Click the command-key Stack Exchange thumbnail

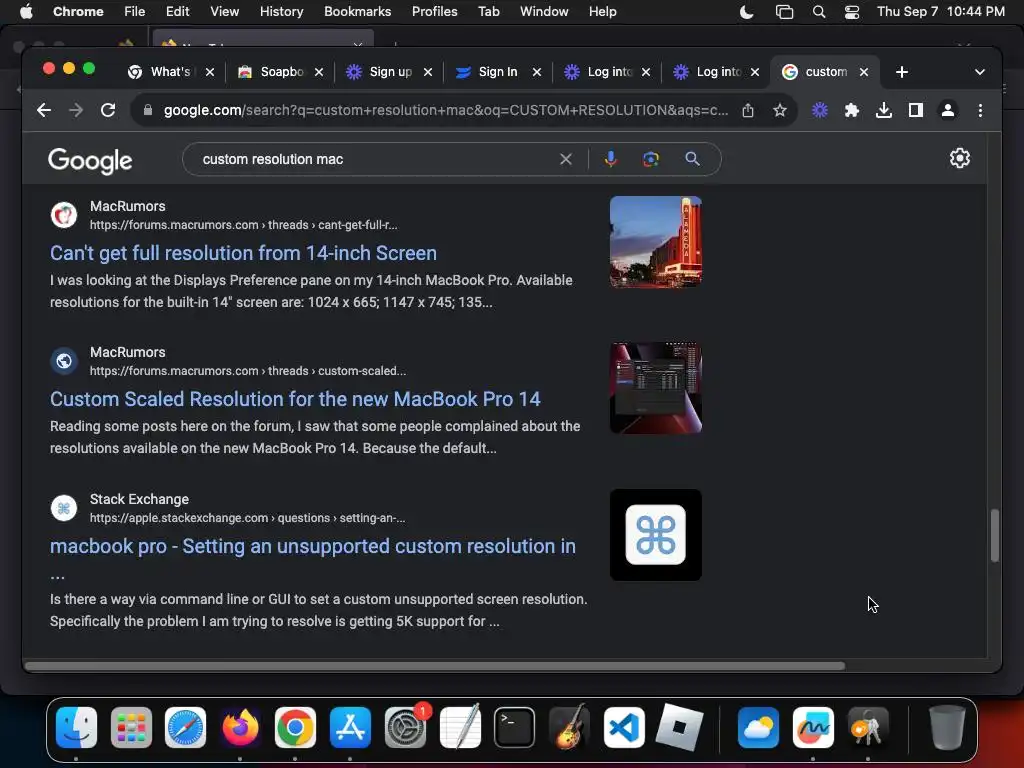point(656,535)
